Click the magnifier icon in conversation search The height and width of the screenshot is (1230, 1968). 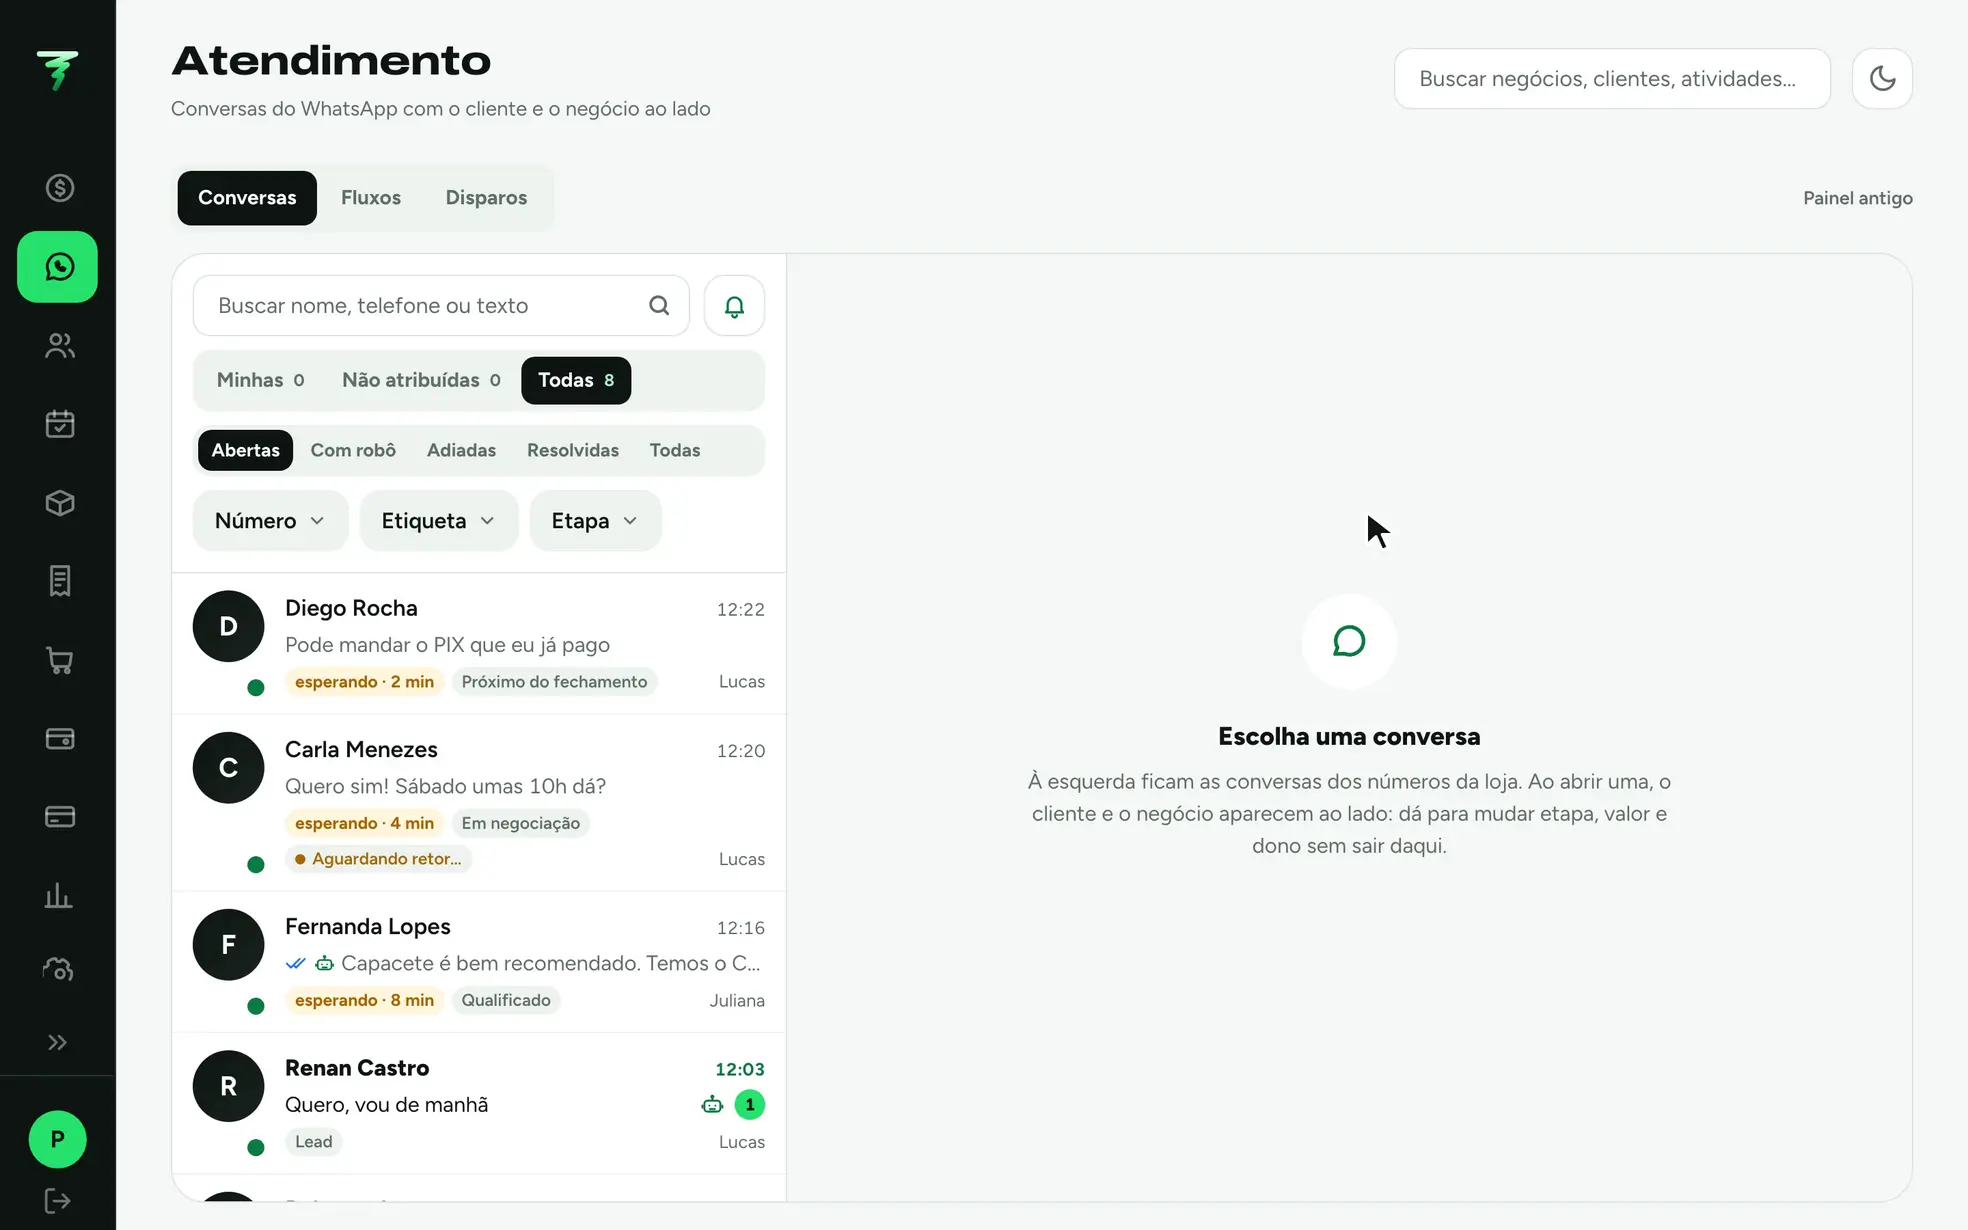tap(659, 305)
